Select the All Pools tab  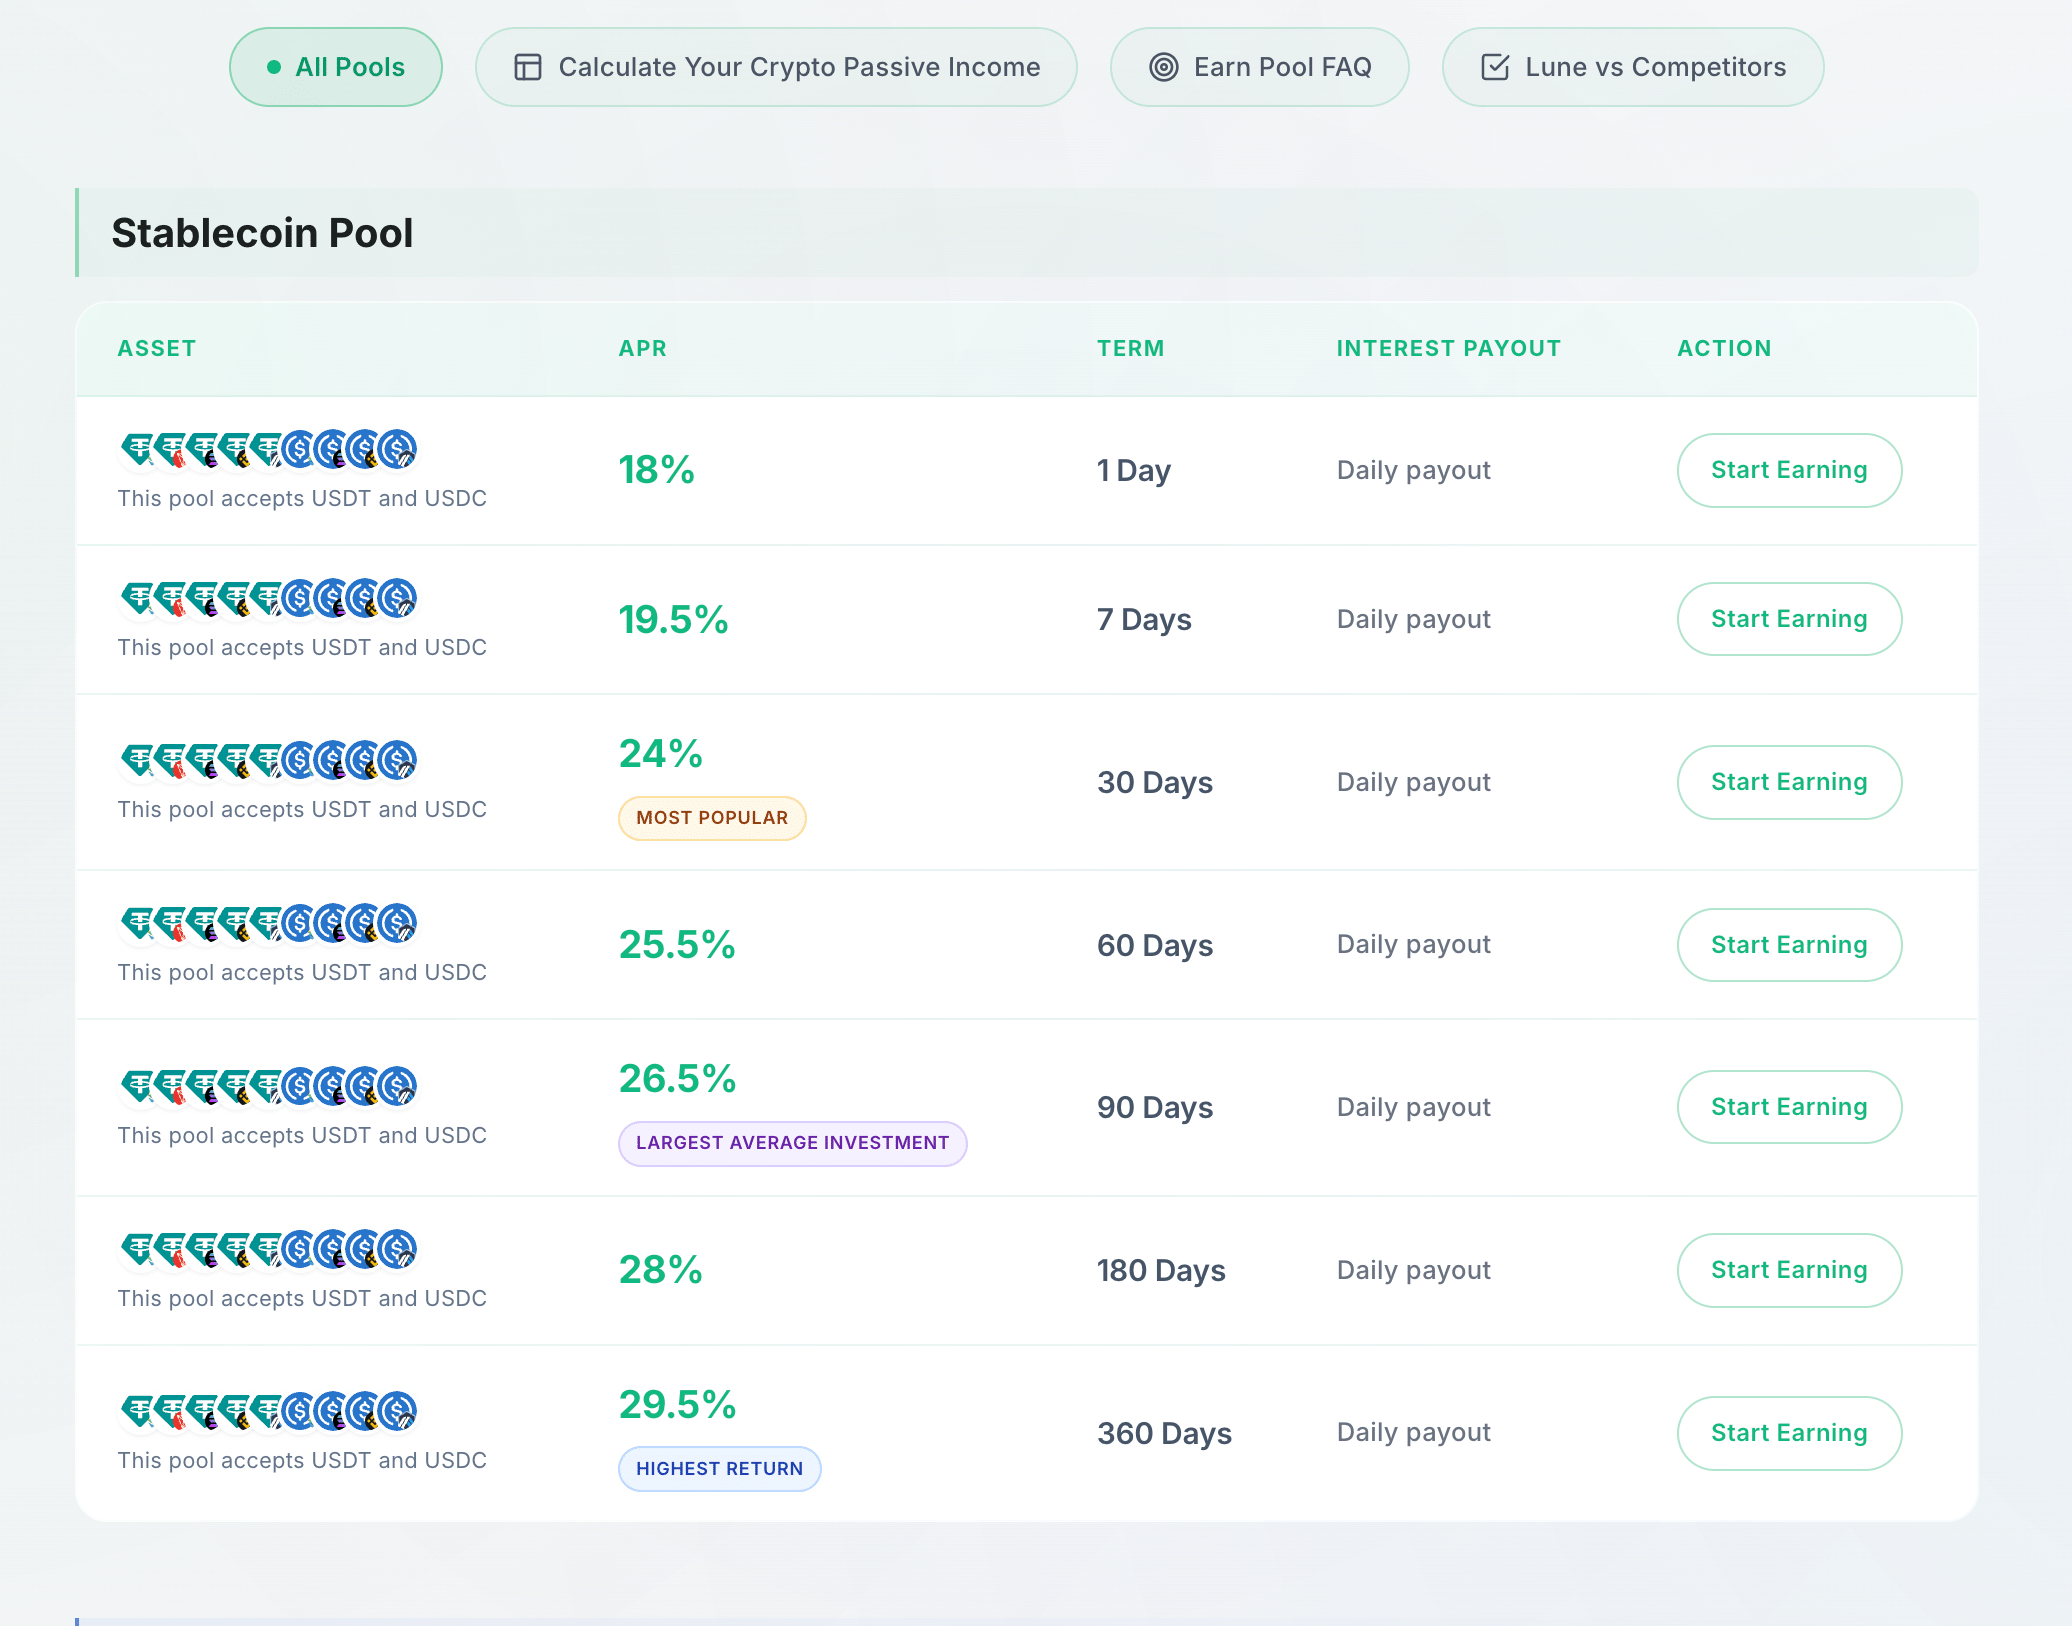tap(336, 67)
